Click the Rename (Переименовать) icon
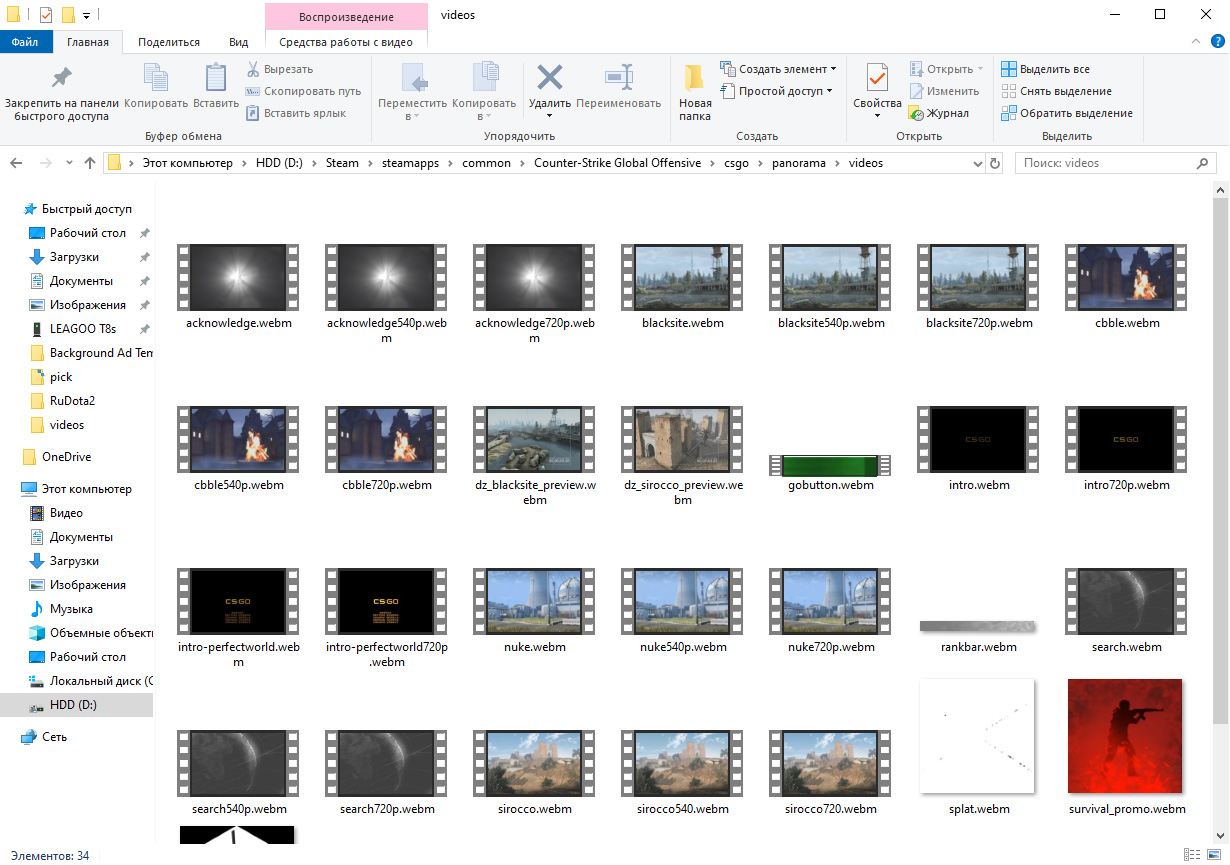Viewport: 1230px width, 865px height. coord(619,78)
